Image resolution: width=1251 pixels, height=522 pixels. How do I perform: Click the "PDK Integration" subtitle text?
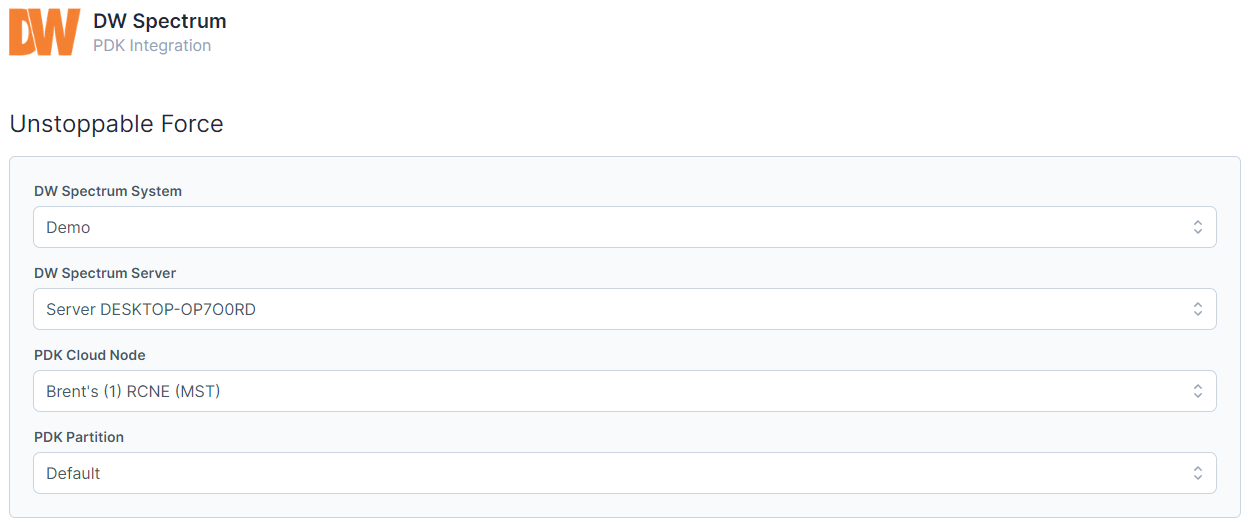[x=152, y=46]
